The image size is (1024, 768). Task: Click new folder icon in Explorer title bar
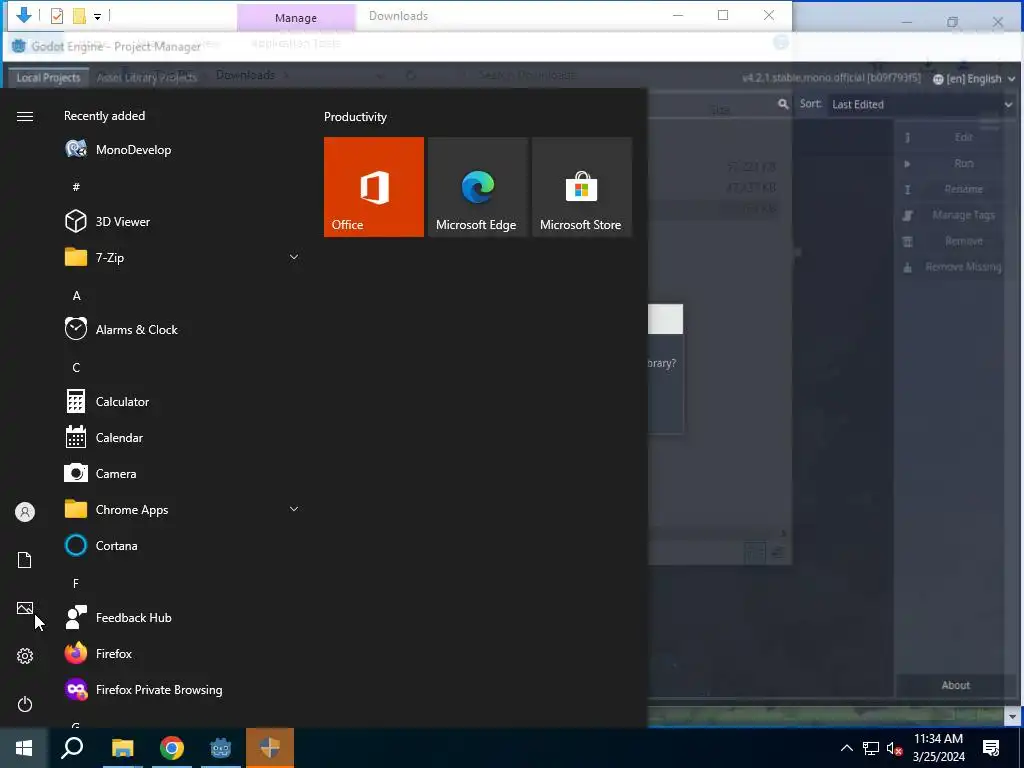(79, 16)
